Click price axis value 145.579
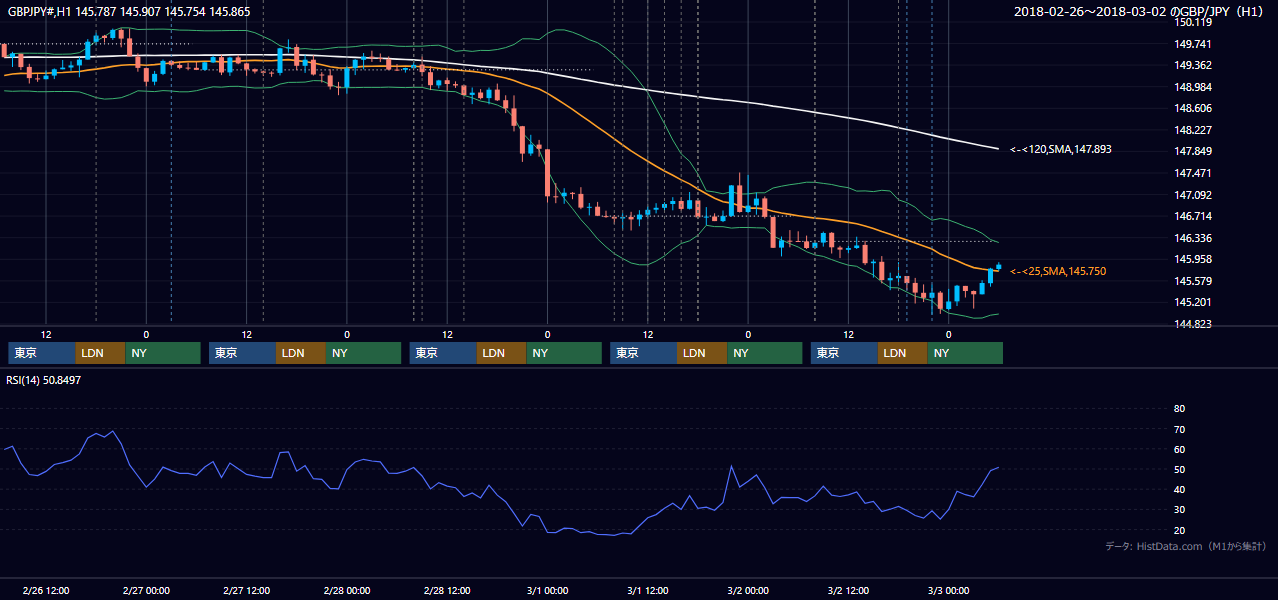Viewport: 1278px width, 600px height. [x=1192, y=281]
